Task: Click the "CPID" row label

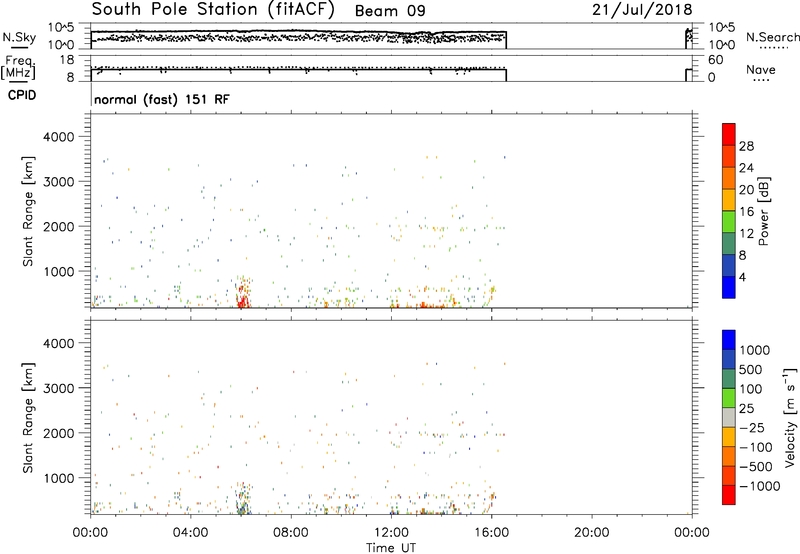Action: click(x=21, y=95)
